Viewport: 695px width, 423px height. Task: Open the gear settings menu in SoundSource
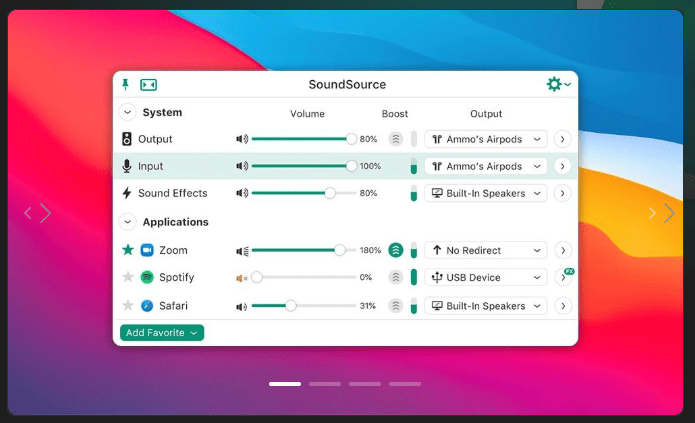558,84
